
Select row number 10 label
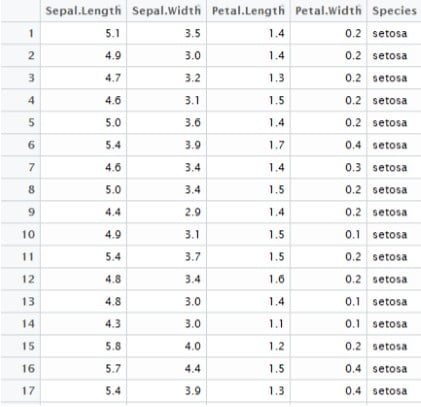[28, 234]
